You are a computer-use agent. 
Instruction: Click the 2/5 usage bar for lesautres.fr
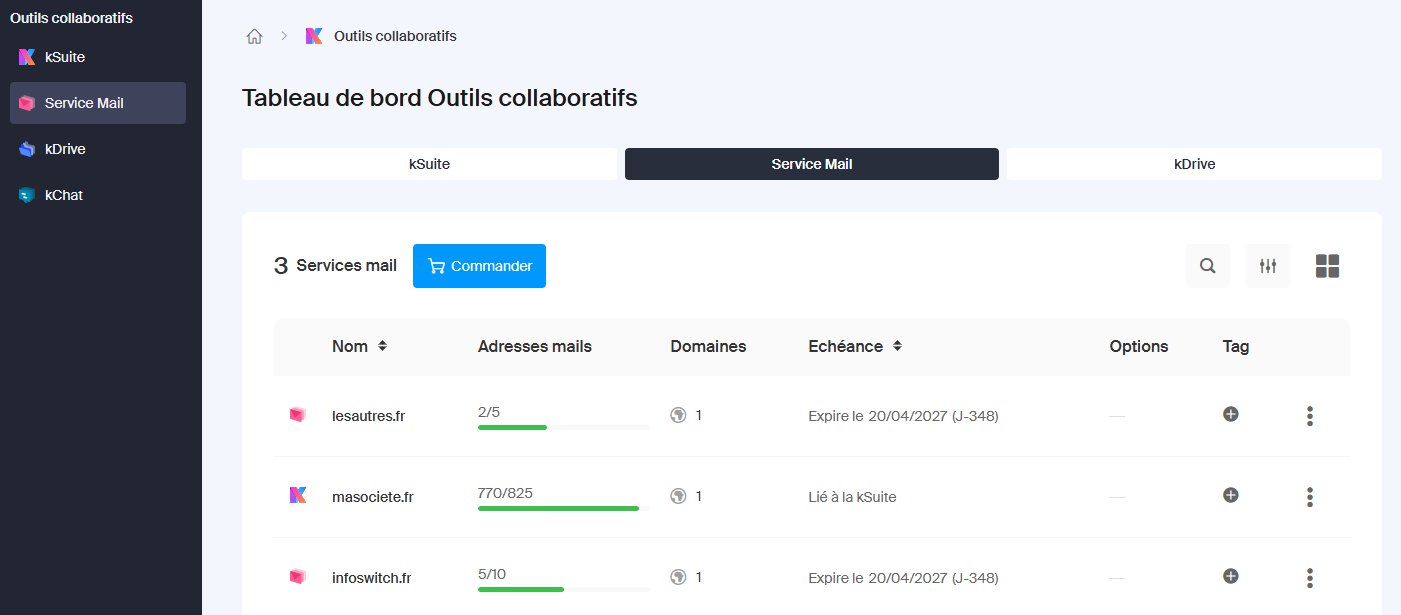tap(564, 427)
